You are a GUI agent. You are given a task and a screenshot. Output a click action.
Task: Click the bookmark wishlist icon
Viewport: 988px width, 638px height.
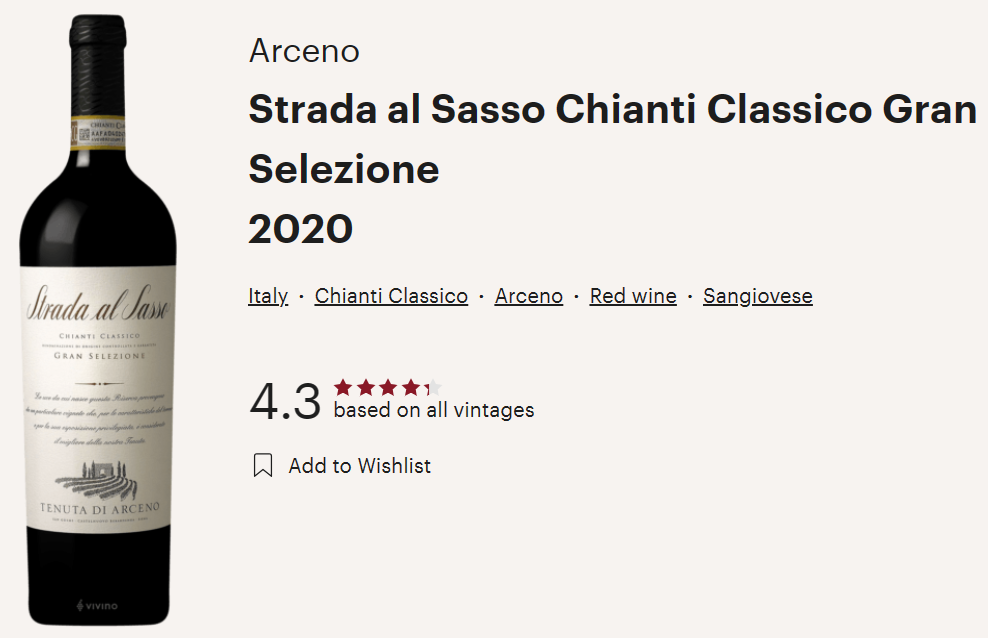(x=263, y=465)
